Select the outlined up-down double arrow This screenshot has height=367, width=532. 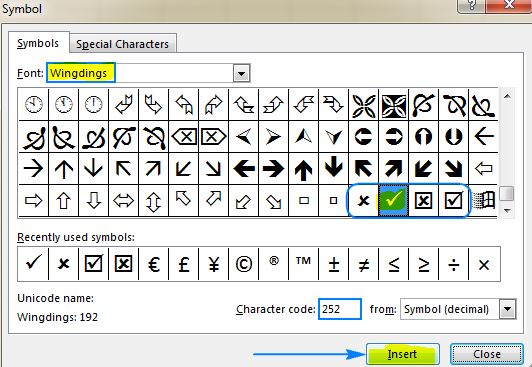point(153,200)
